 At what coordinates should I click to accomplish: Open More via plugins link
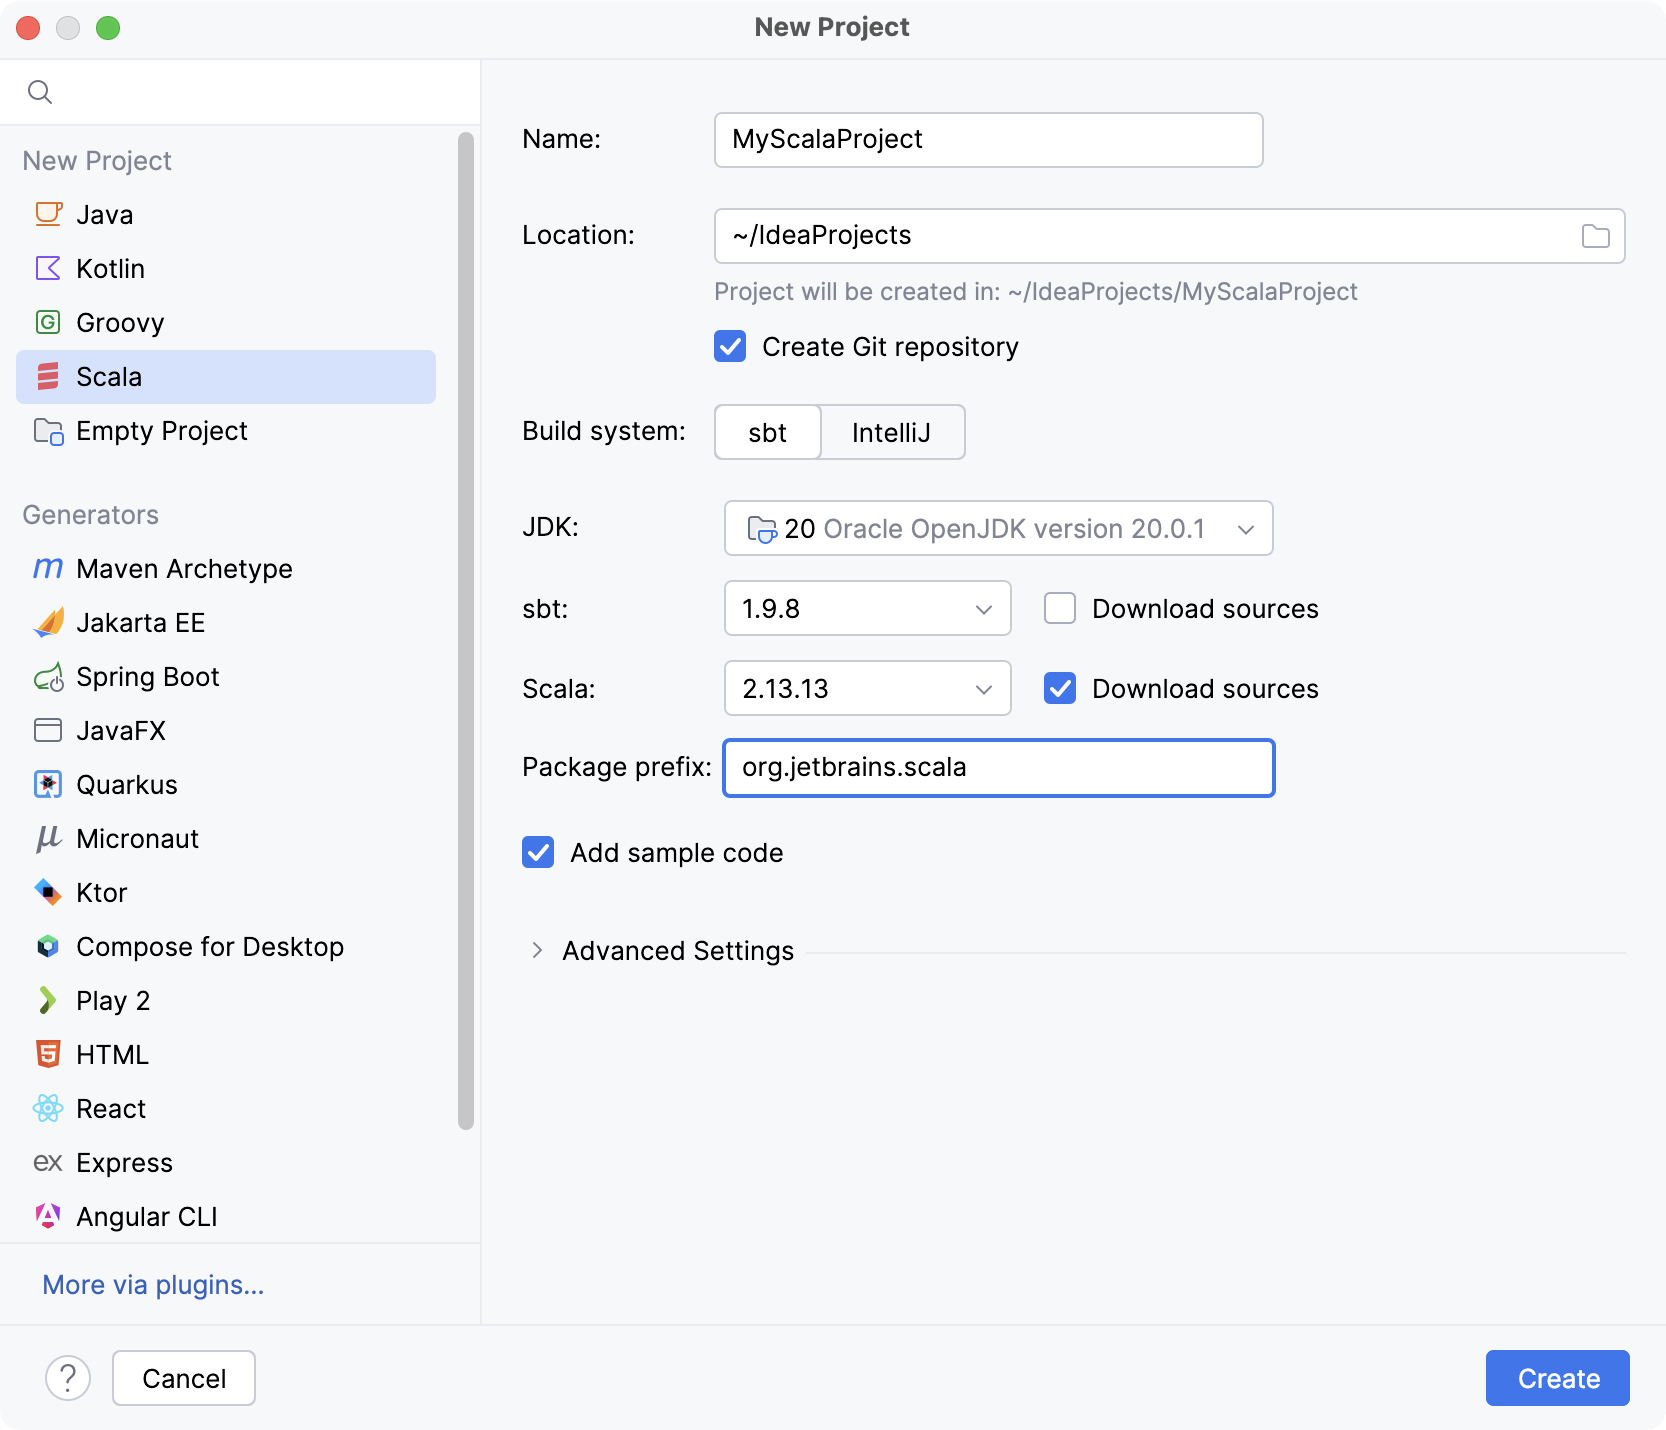pyautogui.click(x=153, y=1284)
